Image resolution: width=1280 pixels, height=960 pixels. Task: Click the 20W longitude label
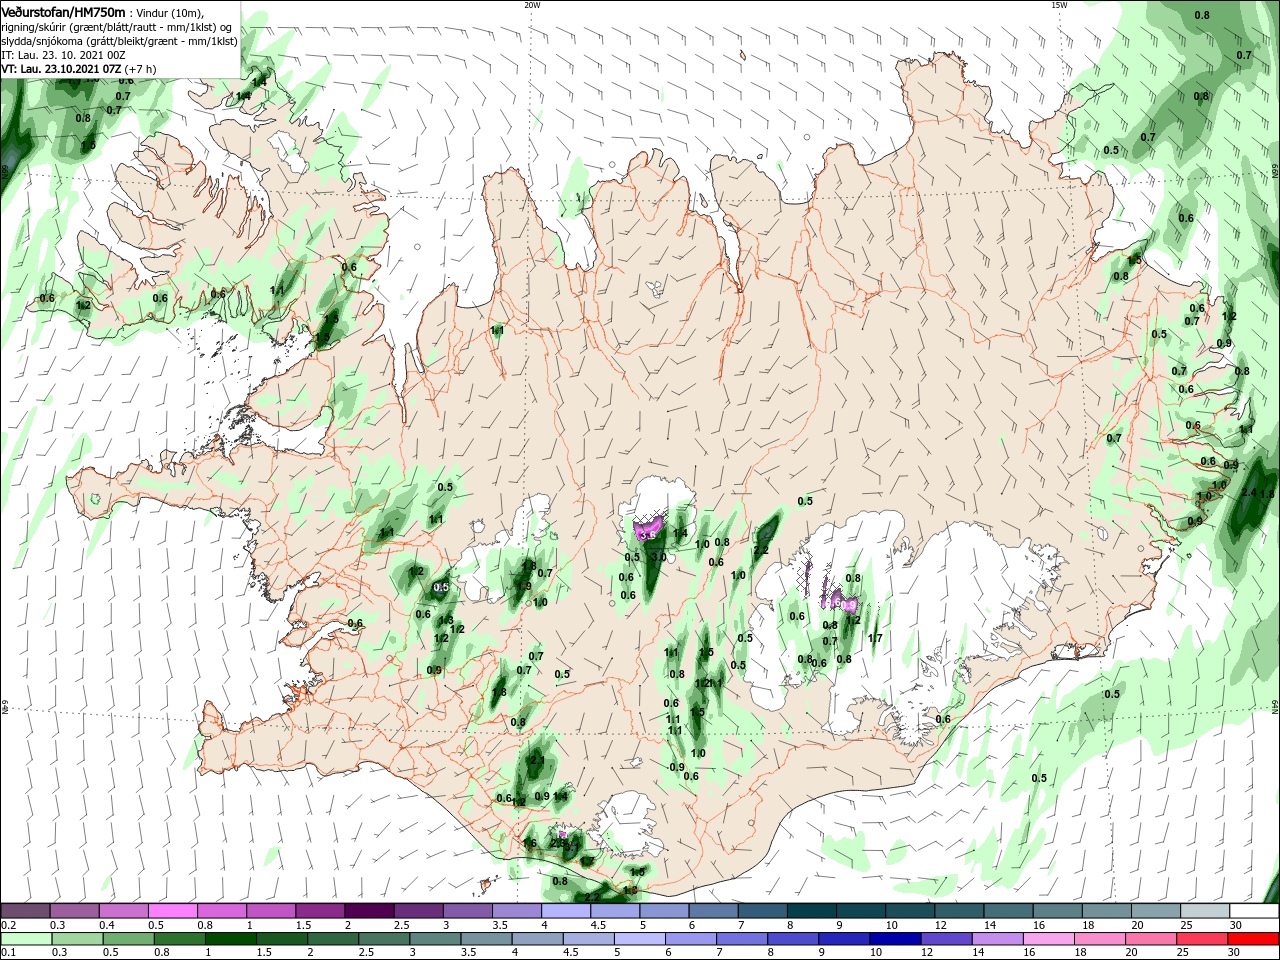coord(532,4)
